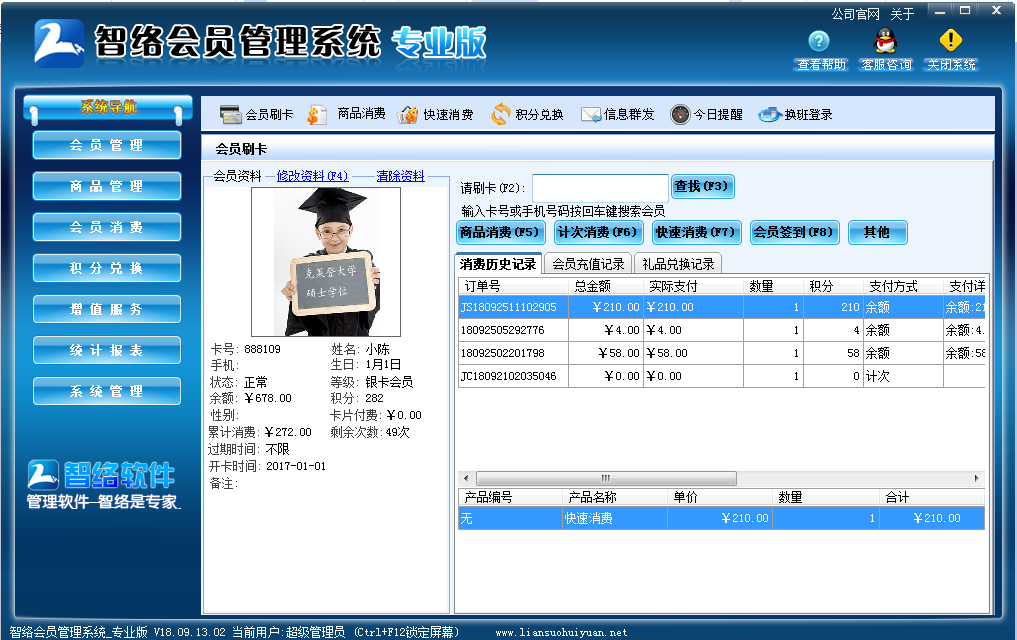Open 信息群发 message broadcast icon
The width and height of the screenshot is (1017, 640).
coord(591,114)
